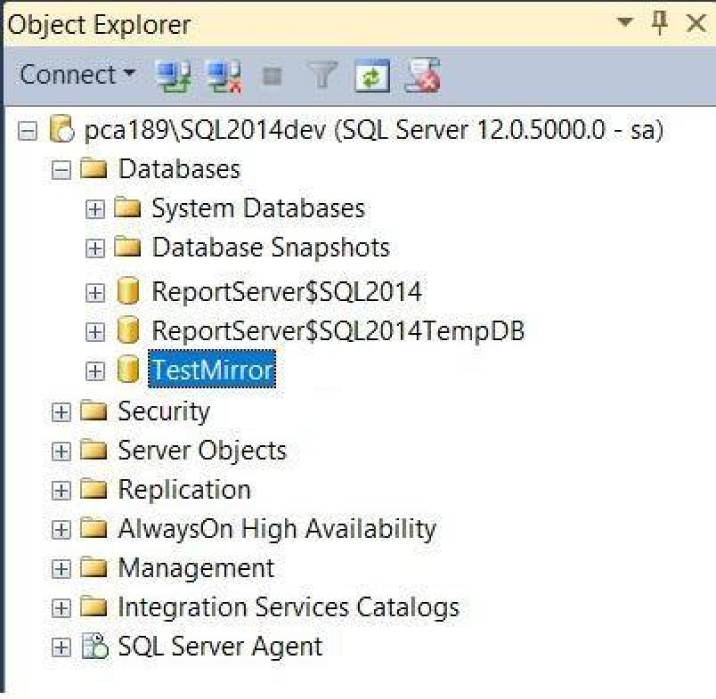Click the Object Explorer title bar text
Image resolution: width=716 pixels, height=699 pixels.
coord(99,26)
